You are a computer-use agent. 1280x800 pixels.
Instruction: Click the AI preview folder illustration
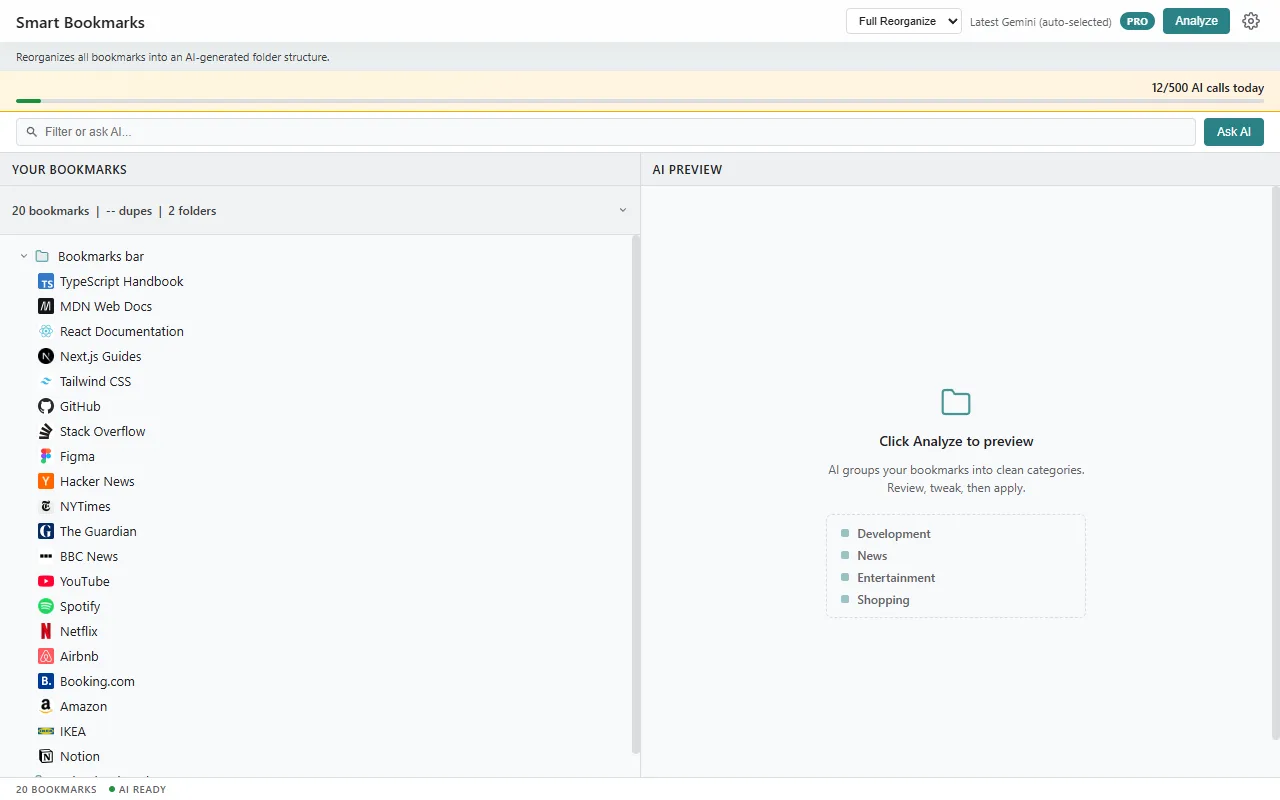956,402
